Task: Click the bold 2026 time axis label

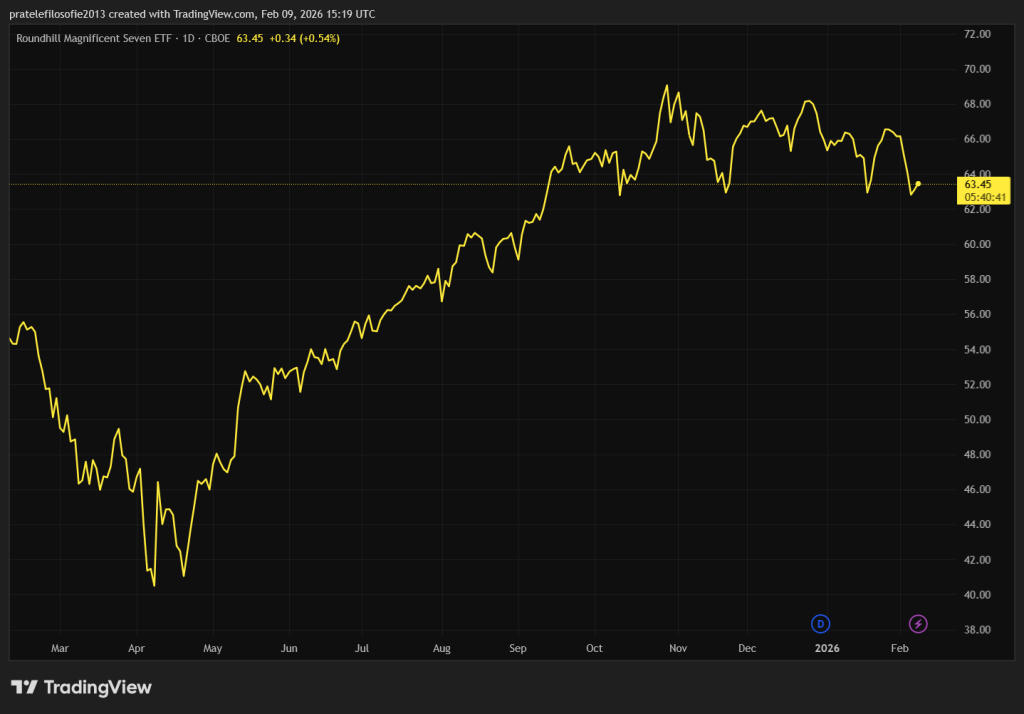Action: [x=826, y=648]
